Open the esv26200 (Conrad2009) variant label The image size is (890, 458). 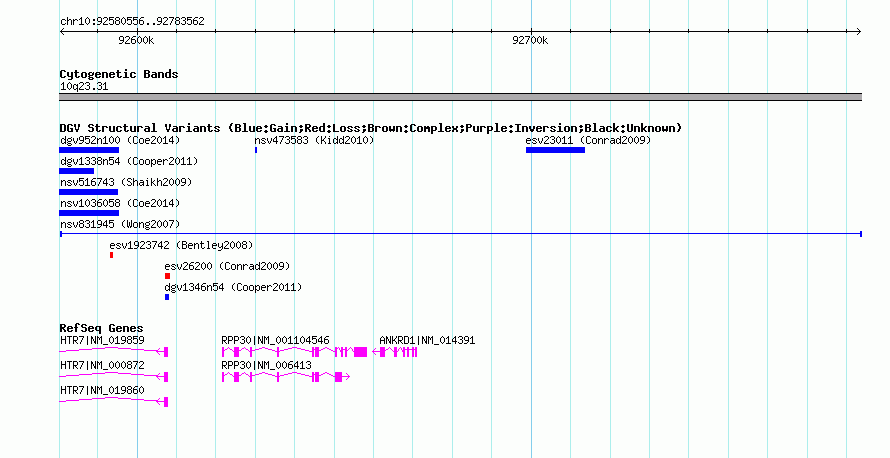[227, 266]
